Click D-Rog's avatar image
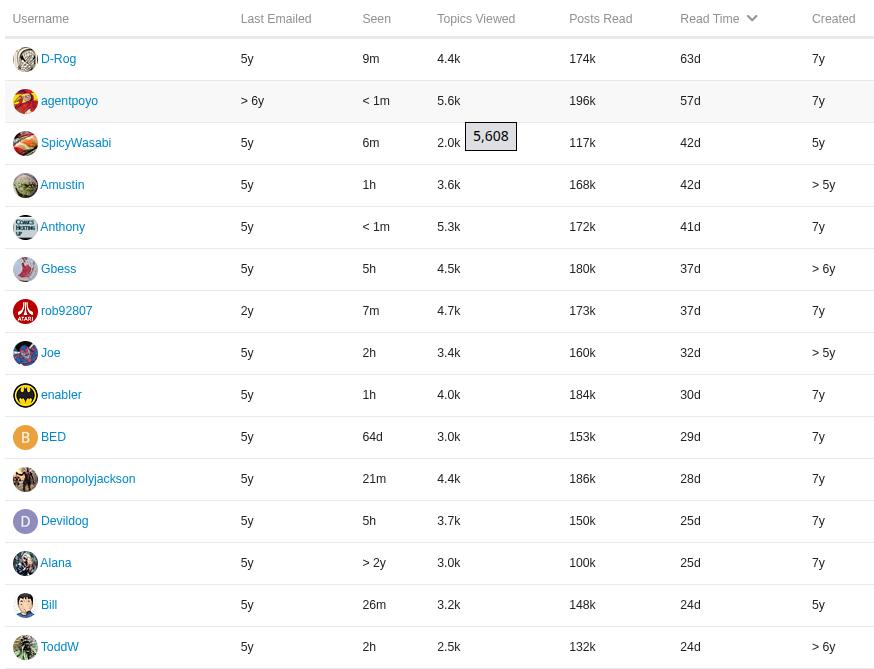Viewport: 874px width, 669px height. coord(25,60)
